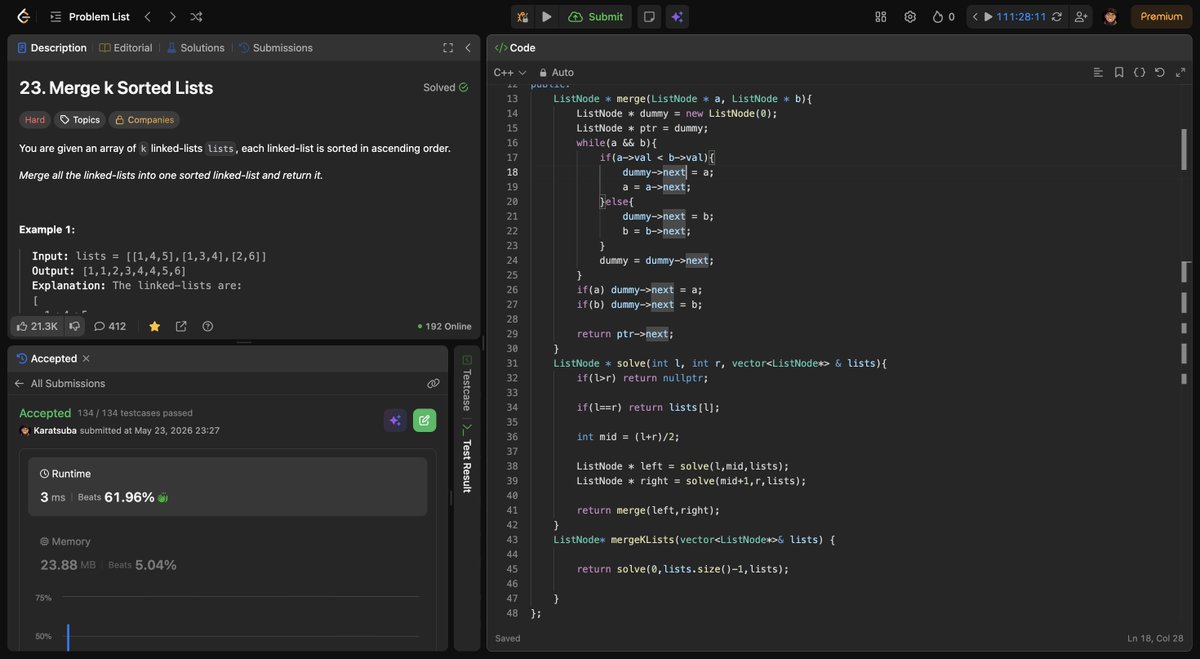Switch to the Editorial tab
Image resolution: width=1200 pixels, height=659 pixels.
[x=126, y=47]
